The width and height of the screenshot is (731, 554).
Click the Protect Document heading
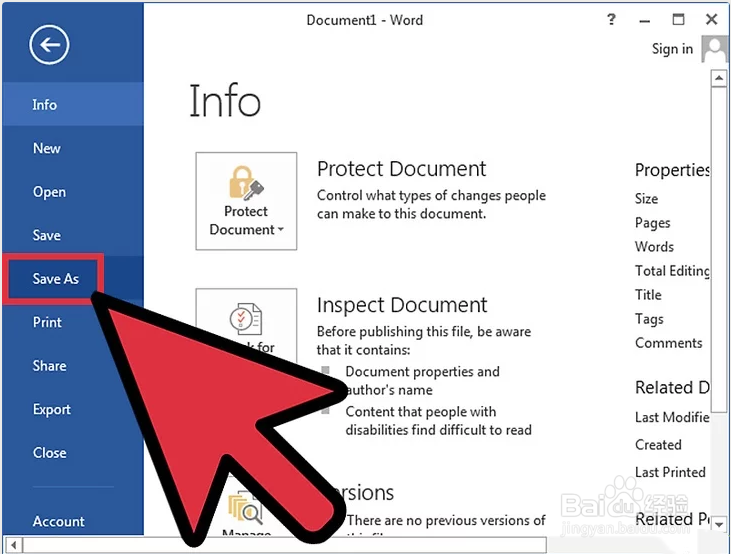click(x=401, y=169)
